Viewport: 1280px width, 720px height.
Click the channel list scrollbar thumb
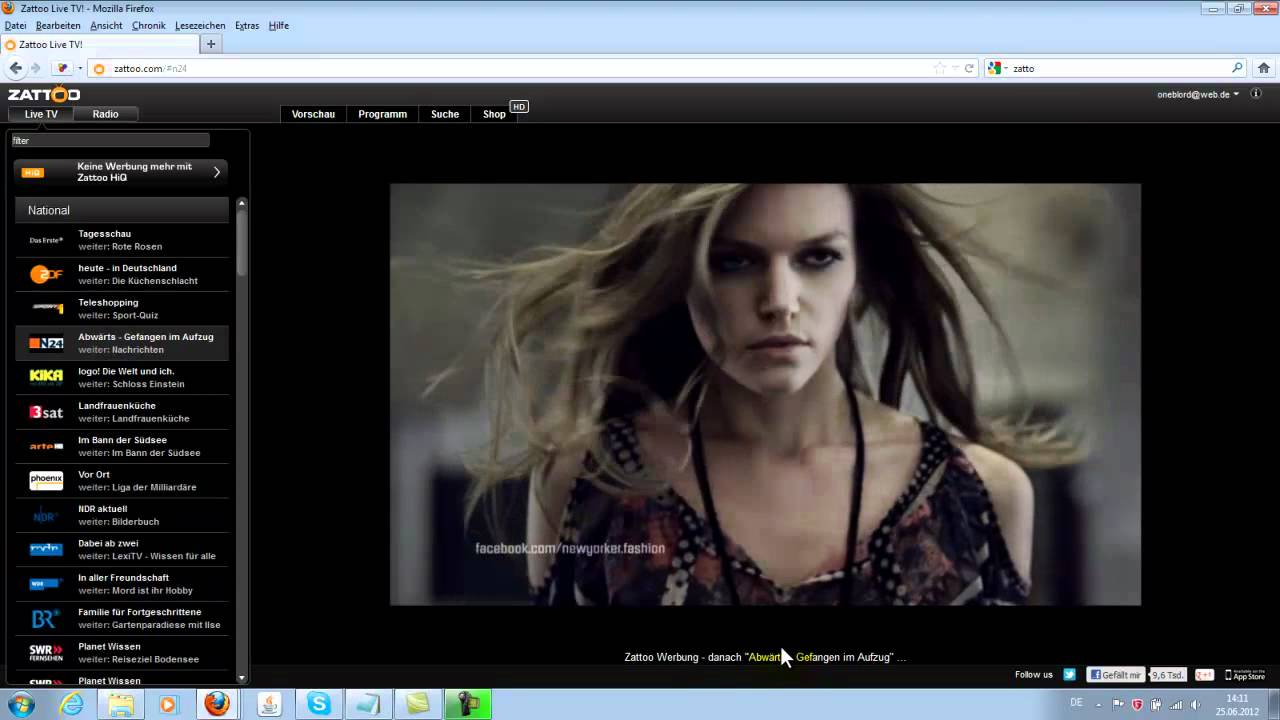(x=241, y=243)
